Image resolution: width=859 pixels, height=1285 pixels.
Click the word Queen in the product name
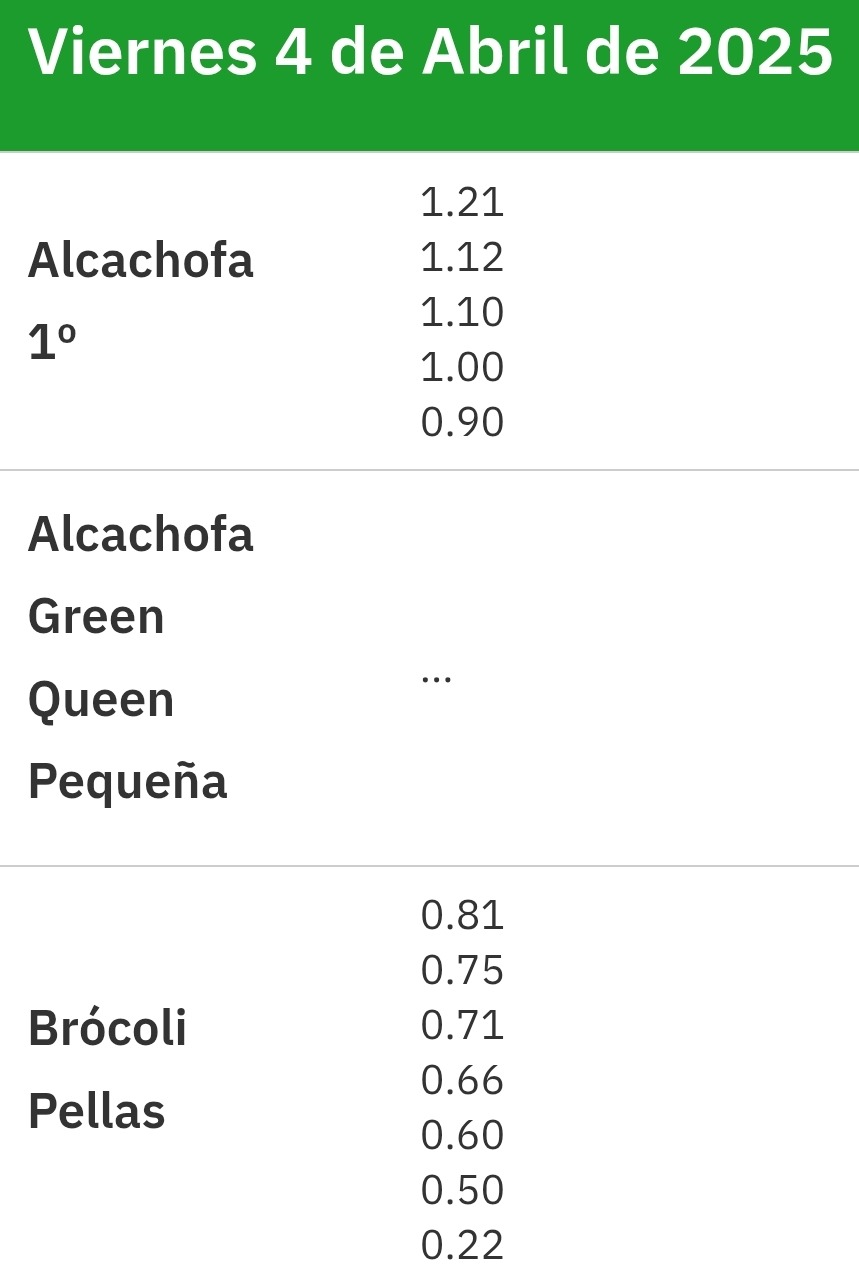point(101,699)
